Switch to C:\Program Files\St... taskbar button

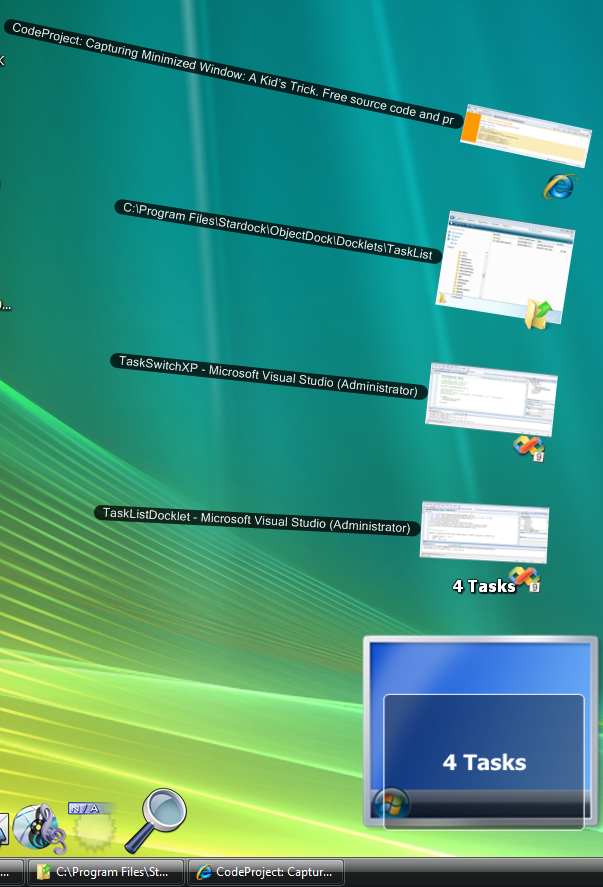coord(106,872)
